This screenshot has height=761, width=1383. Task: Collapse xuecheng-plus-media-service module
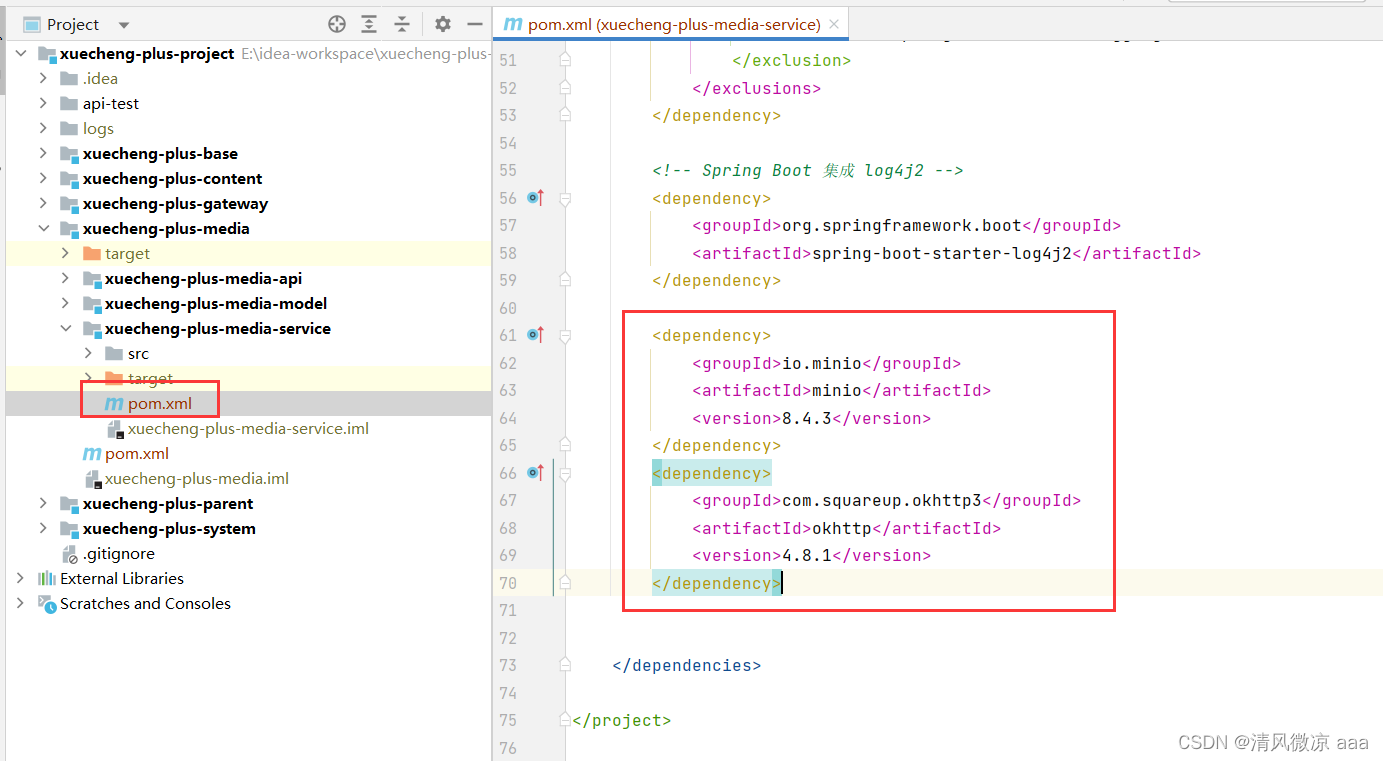tap(66, 328)
